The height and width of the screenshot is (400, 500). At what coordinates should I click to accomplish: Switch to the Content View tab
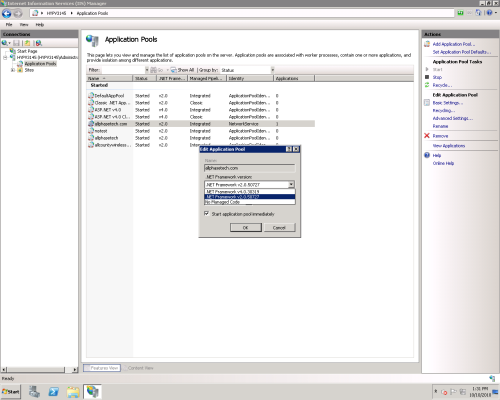point(138,368)
